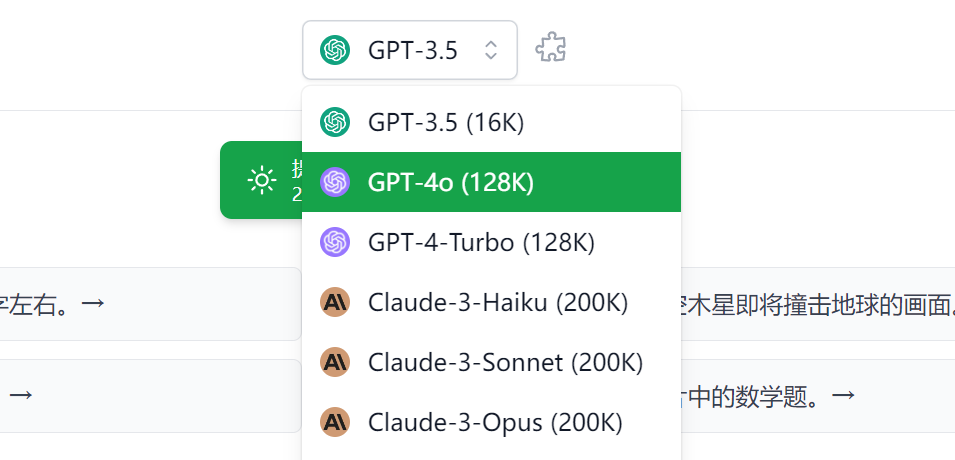Select Claude-3-Sonnet (200K) model
955x460 pixels.
click(492, 362)
